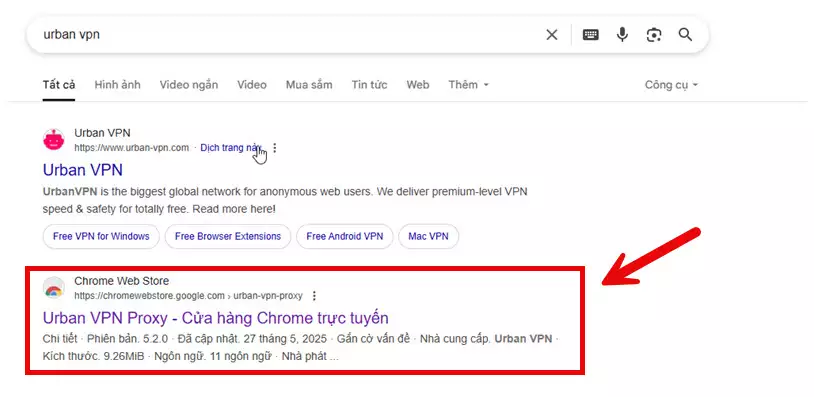Image resolution: width=814 pixels, height=397 pixels.
Task: Click the 'Urban VPN' site name above URL
Action: coord(102,133)
